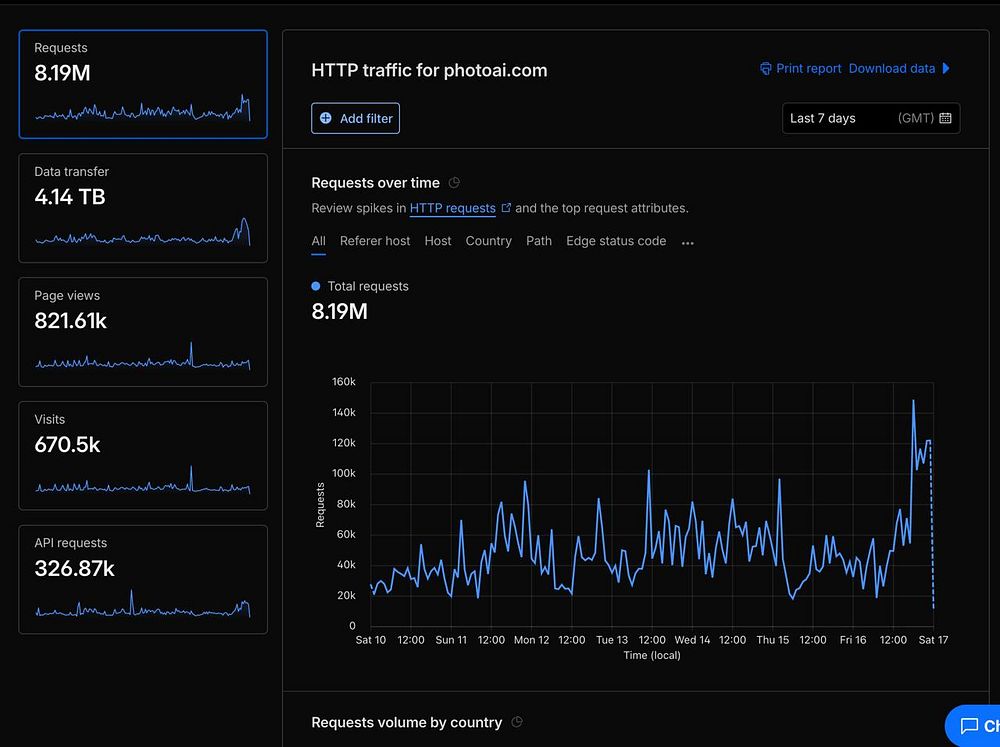Expand the Download data menu
This screenshot has height=747, width=1000.
coord(892,69)
